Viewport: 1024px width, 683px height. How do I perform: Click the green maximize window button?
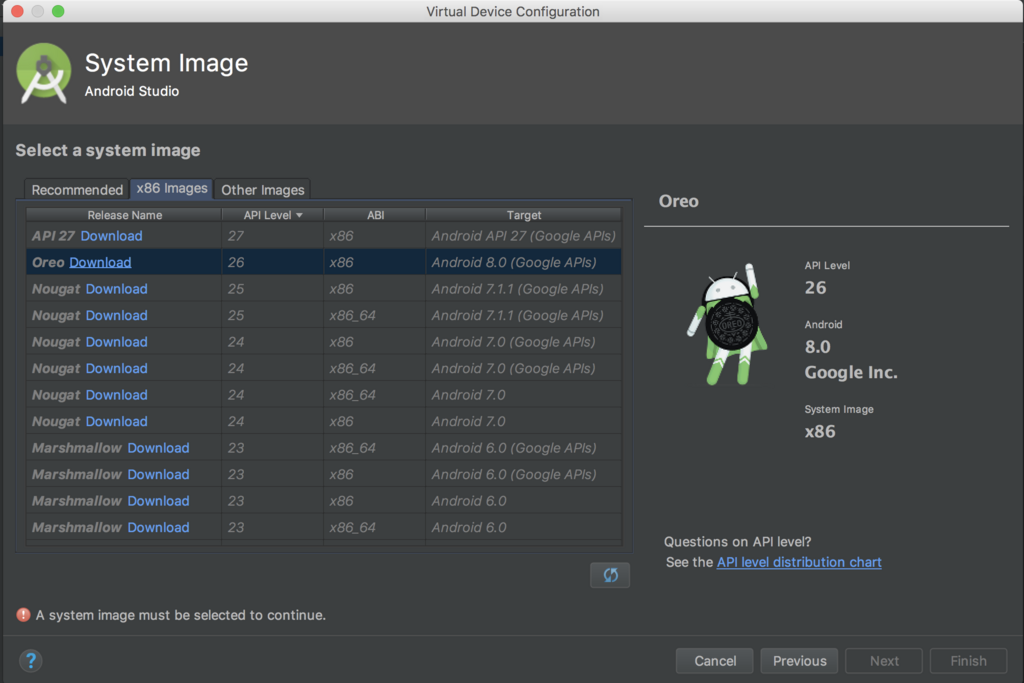pos(58,11)
